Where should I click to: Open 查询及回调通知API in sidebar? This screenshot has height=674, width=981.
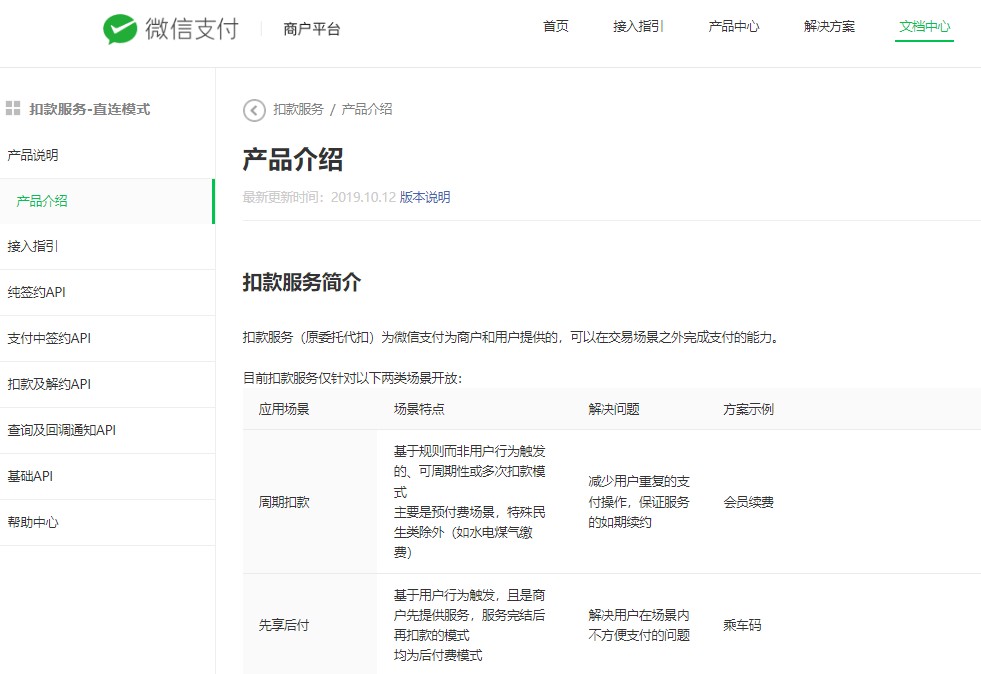(x=61, y=431)
